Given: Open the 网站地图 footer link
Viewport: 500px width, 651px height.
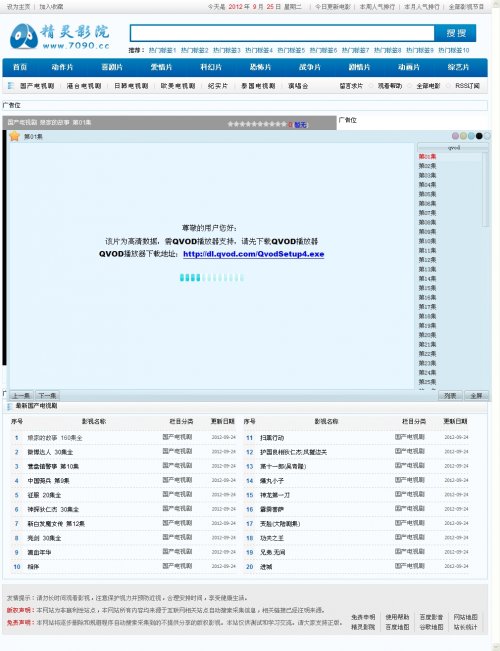Looking at the screenshot, I should 466,617.
